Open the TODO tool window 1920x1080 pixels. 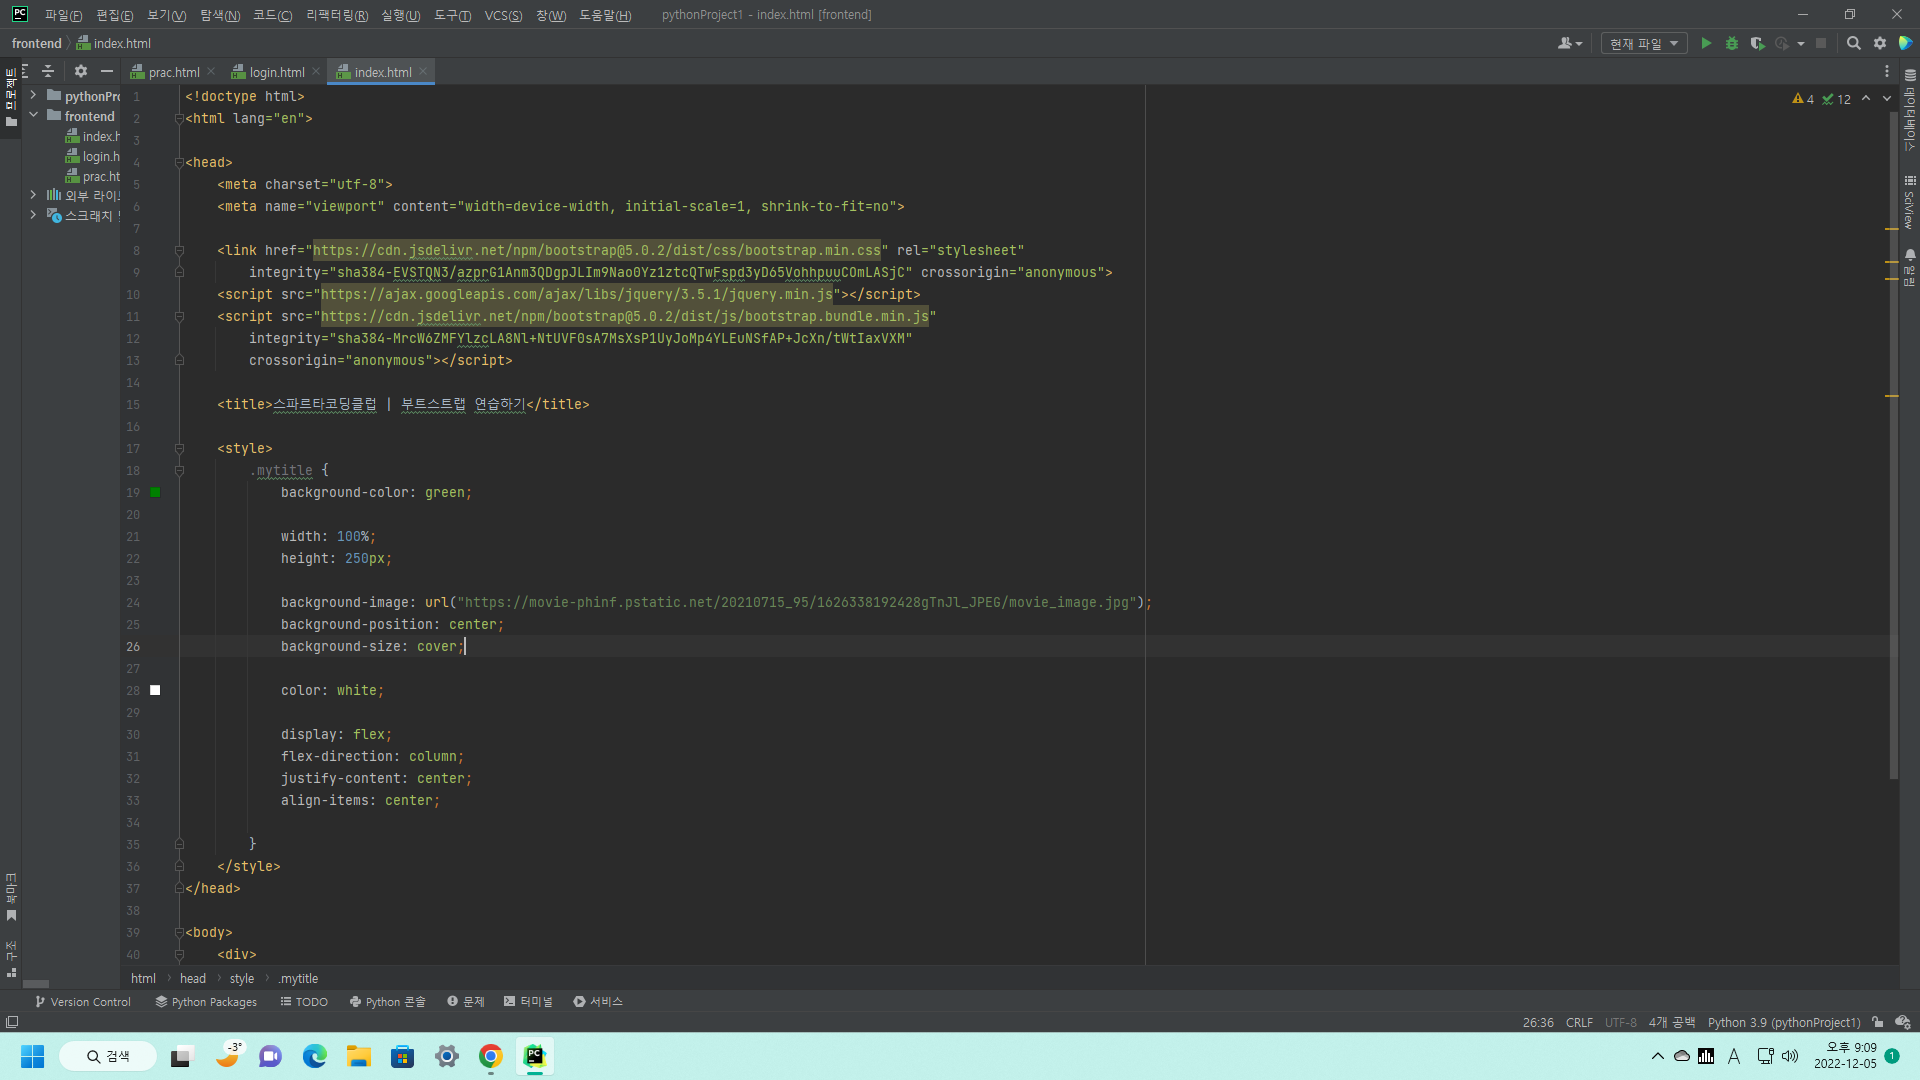(x=304, y=1002)
